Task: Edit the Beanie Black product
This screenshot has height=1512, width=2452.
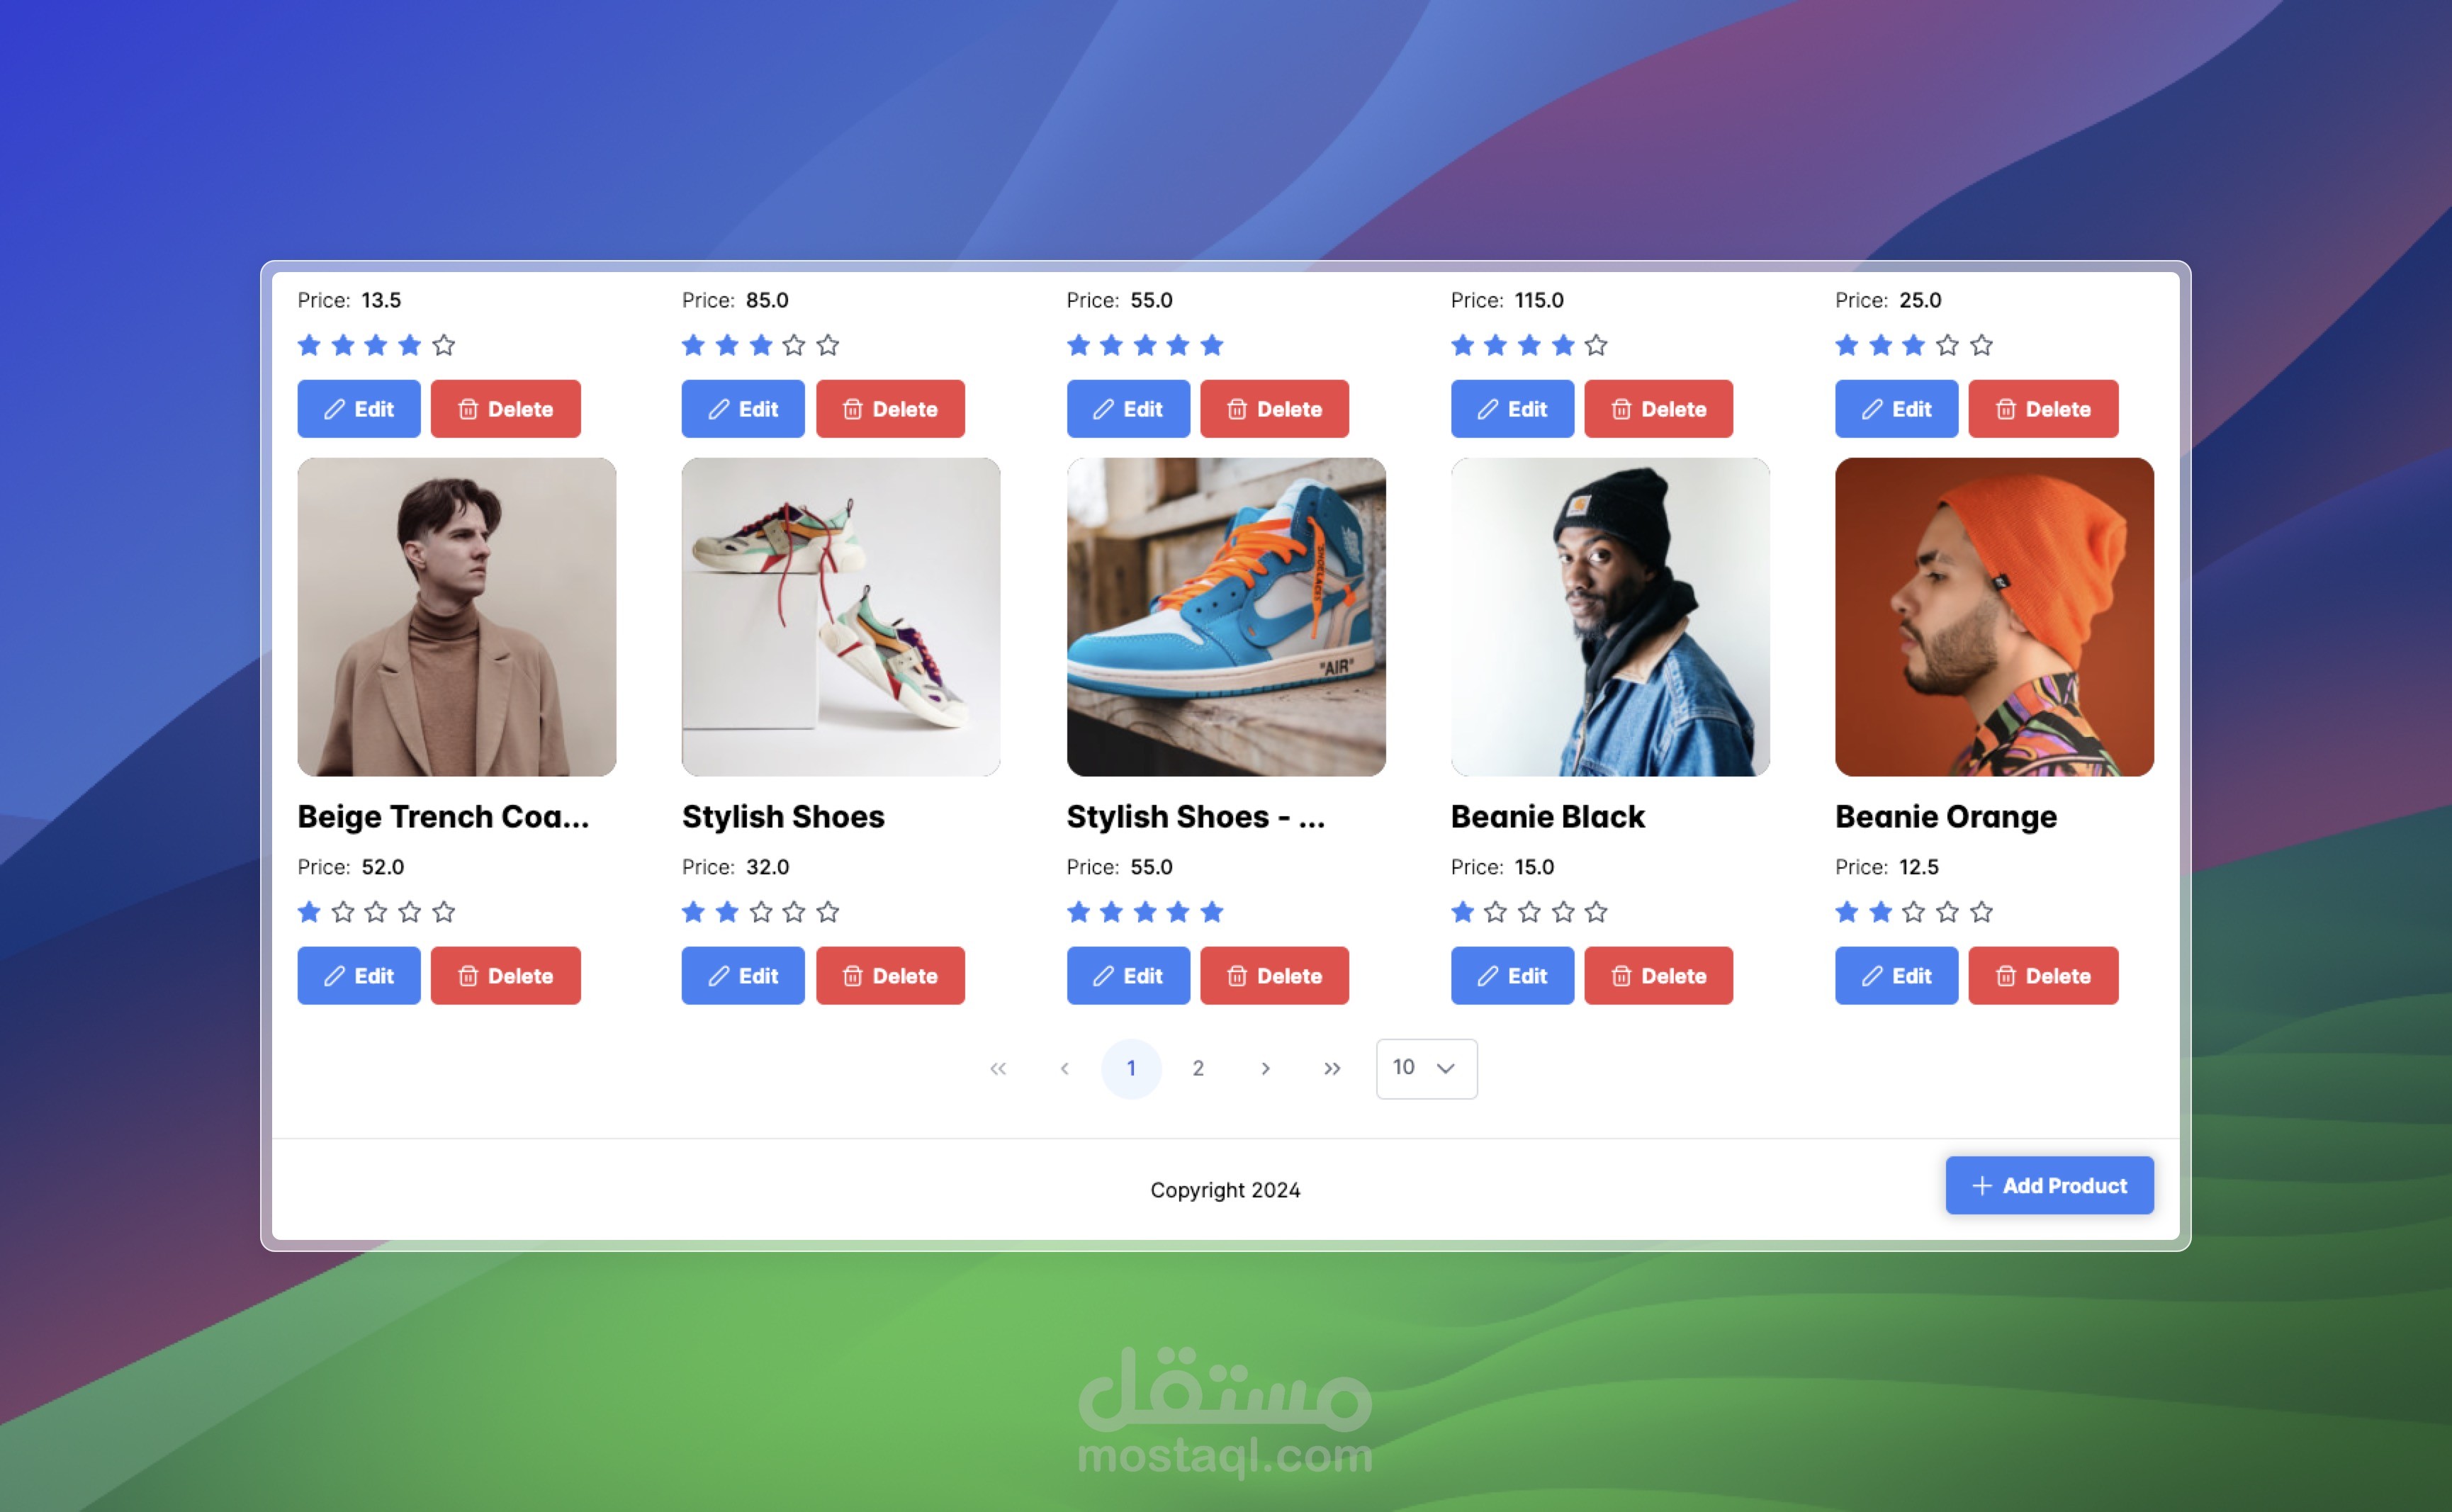Action: tap(1512, 975)
